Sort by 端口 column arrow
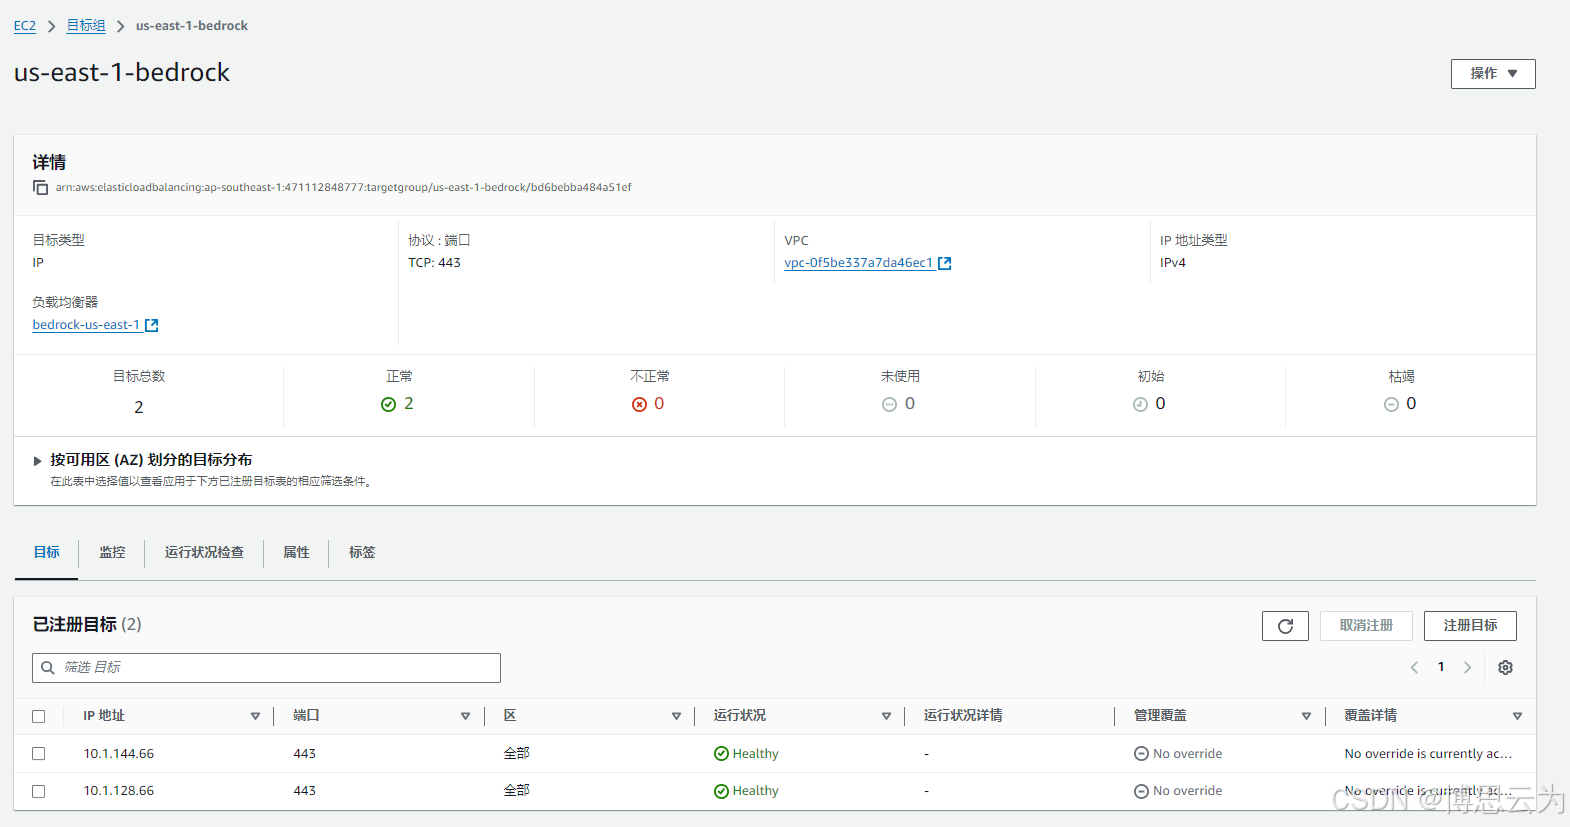The width and height of the screenshot is (1570, 827). pyautogui.click(x=465, y=716)
